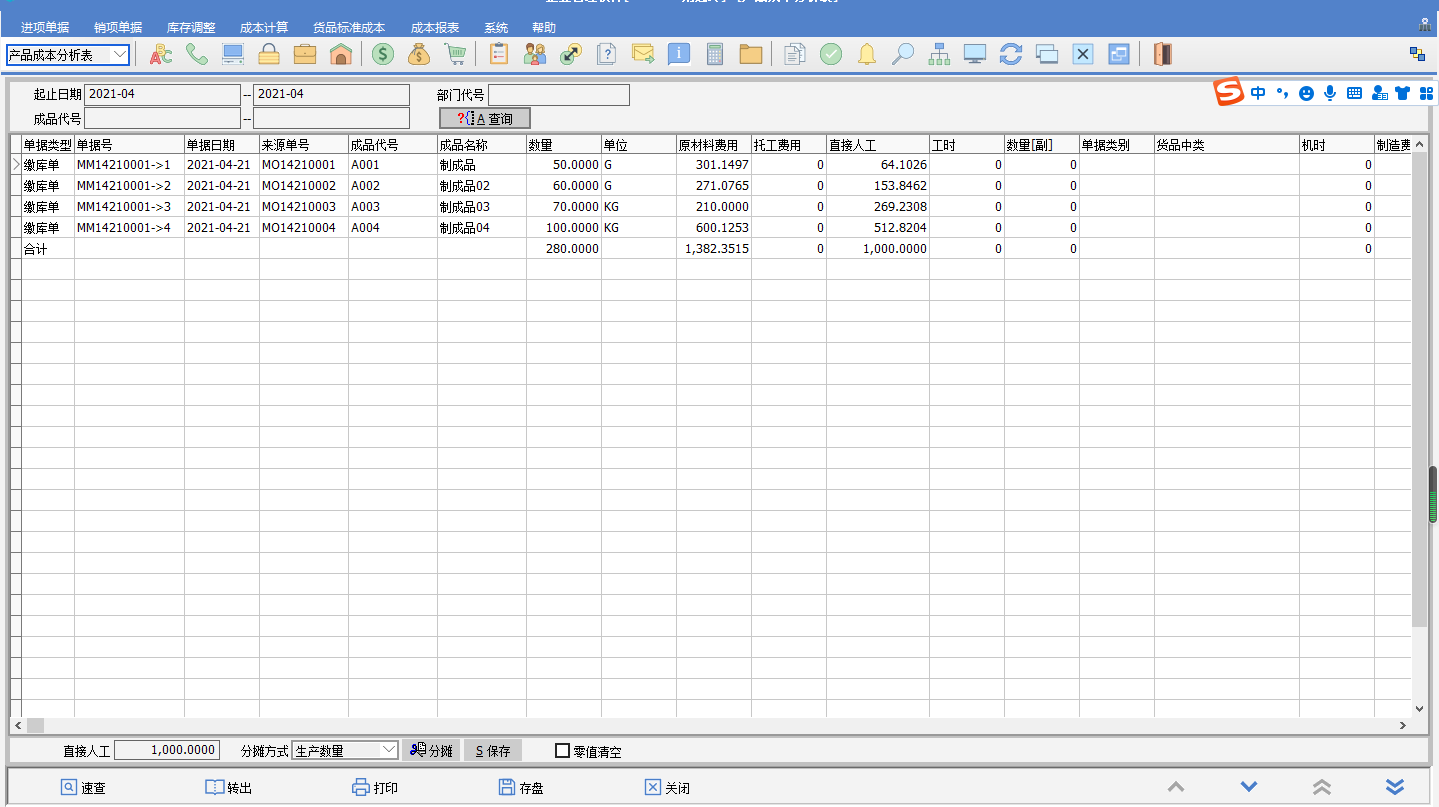Open the 成本计算 menu

(x=264, y=28)
